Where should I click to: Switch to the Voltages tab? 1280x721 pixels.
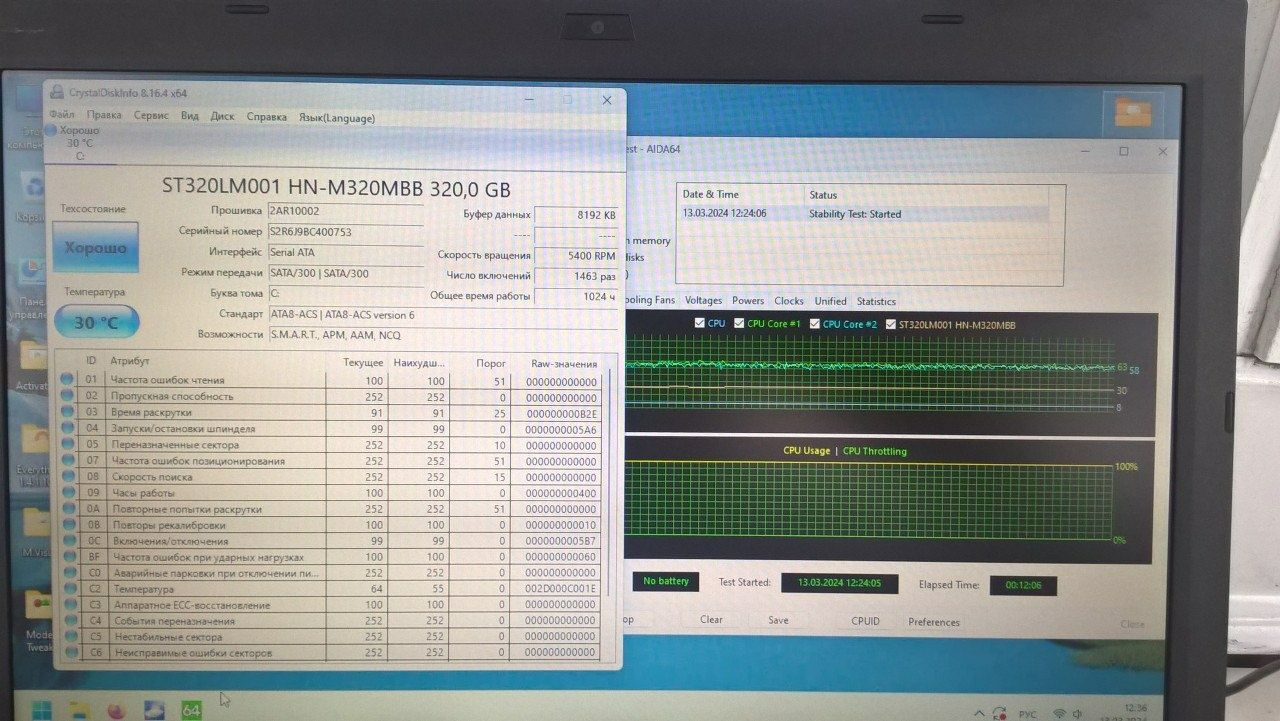pos(703,301)
